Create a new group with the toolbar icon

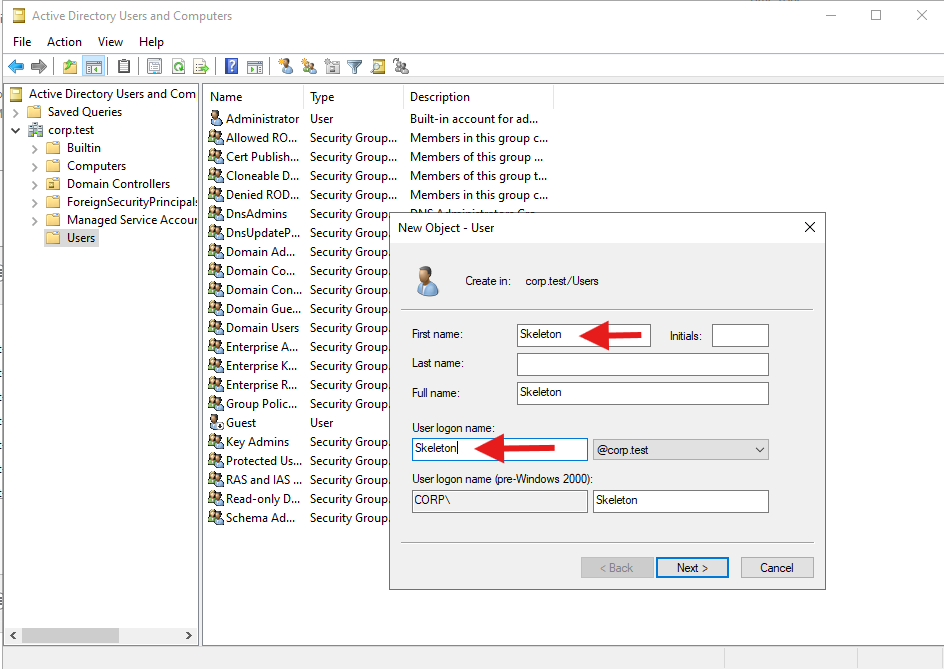[x=309, y=66]
